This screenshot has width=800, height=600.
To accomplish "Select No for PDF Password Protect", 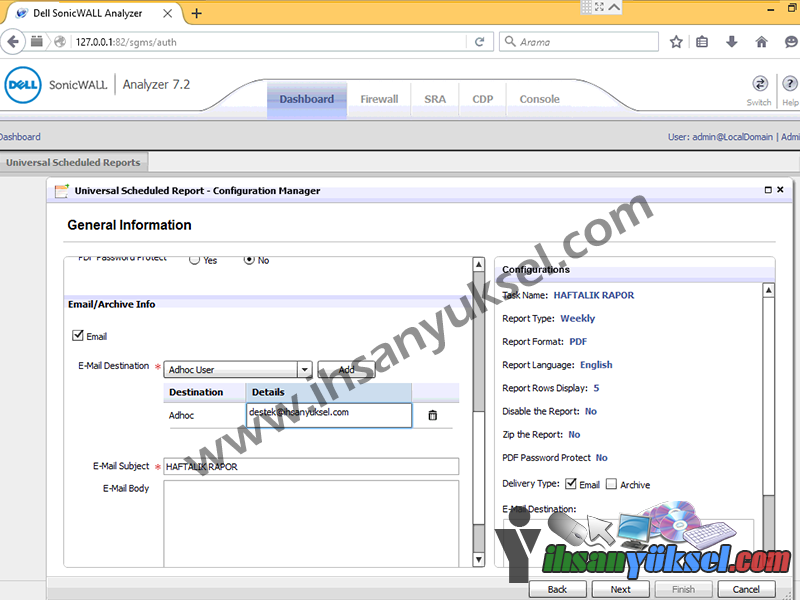I will pyautogui.click(x=249, y=260).
